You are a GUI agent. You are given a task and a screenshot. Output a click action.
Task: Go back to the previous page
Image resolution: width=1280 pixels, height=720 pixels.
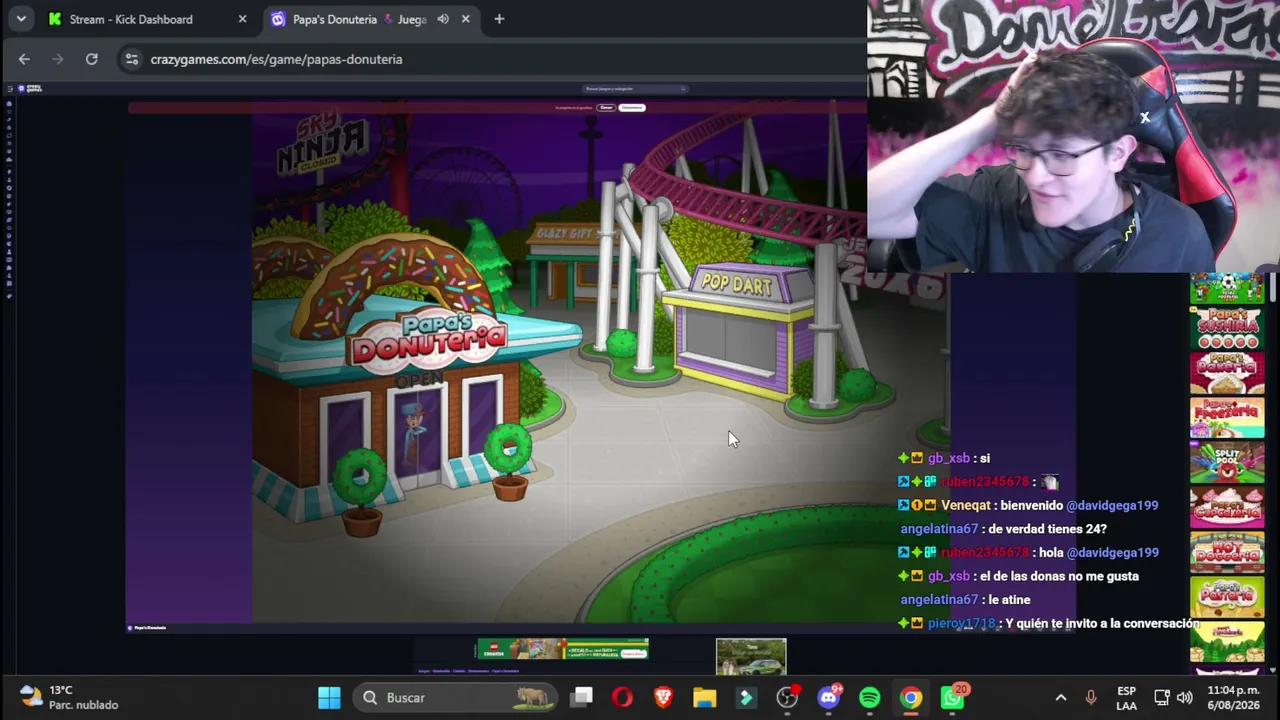pos(24,59)
